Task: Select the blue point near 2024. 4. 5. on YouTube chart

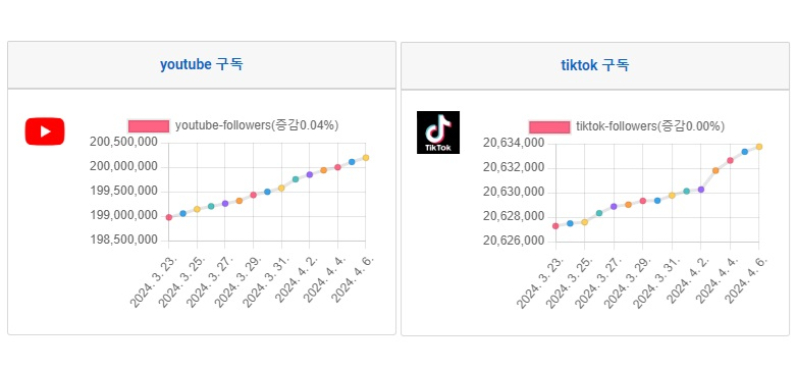Action: click(352, 162)
